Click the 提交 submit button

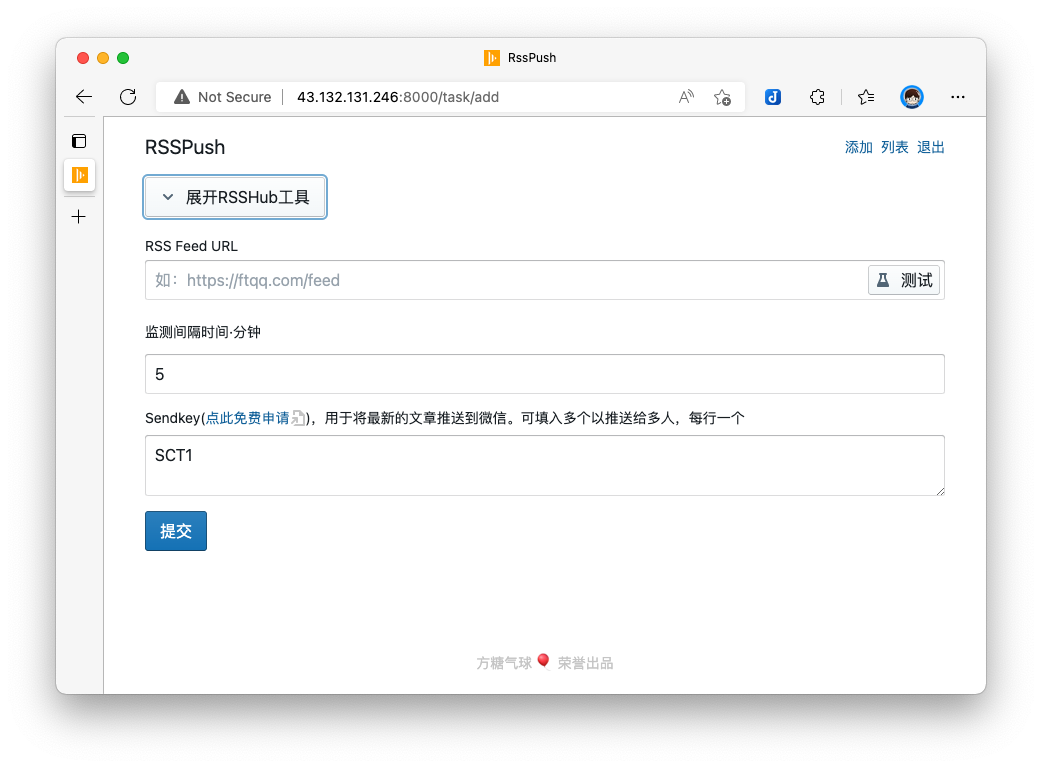(176, 531)
